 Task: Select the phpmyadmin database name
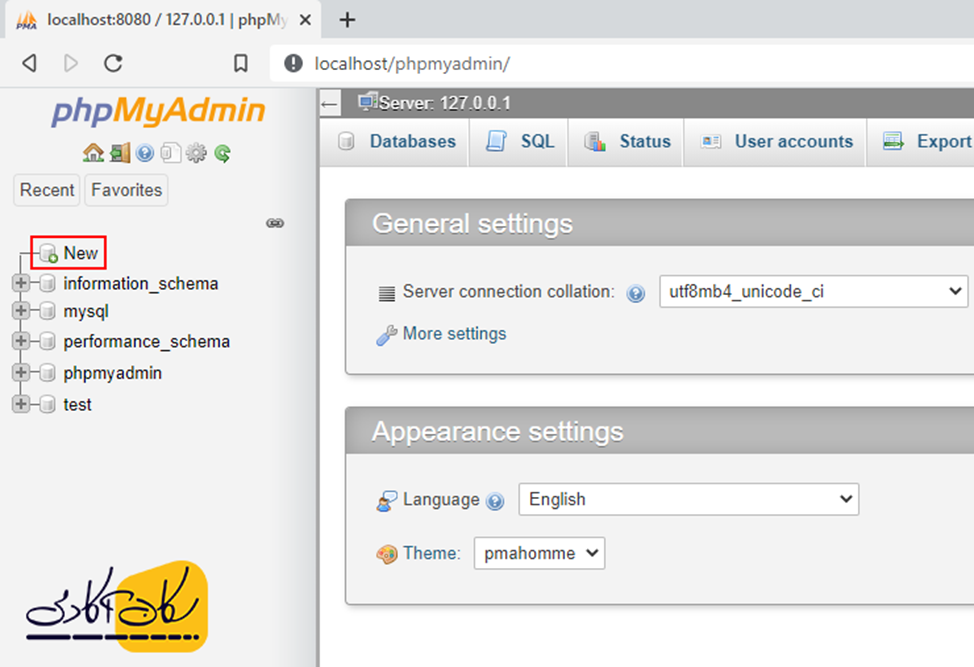pyautogui.click(x=112, y=373)
